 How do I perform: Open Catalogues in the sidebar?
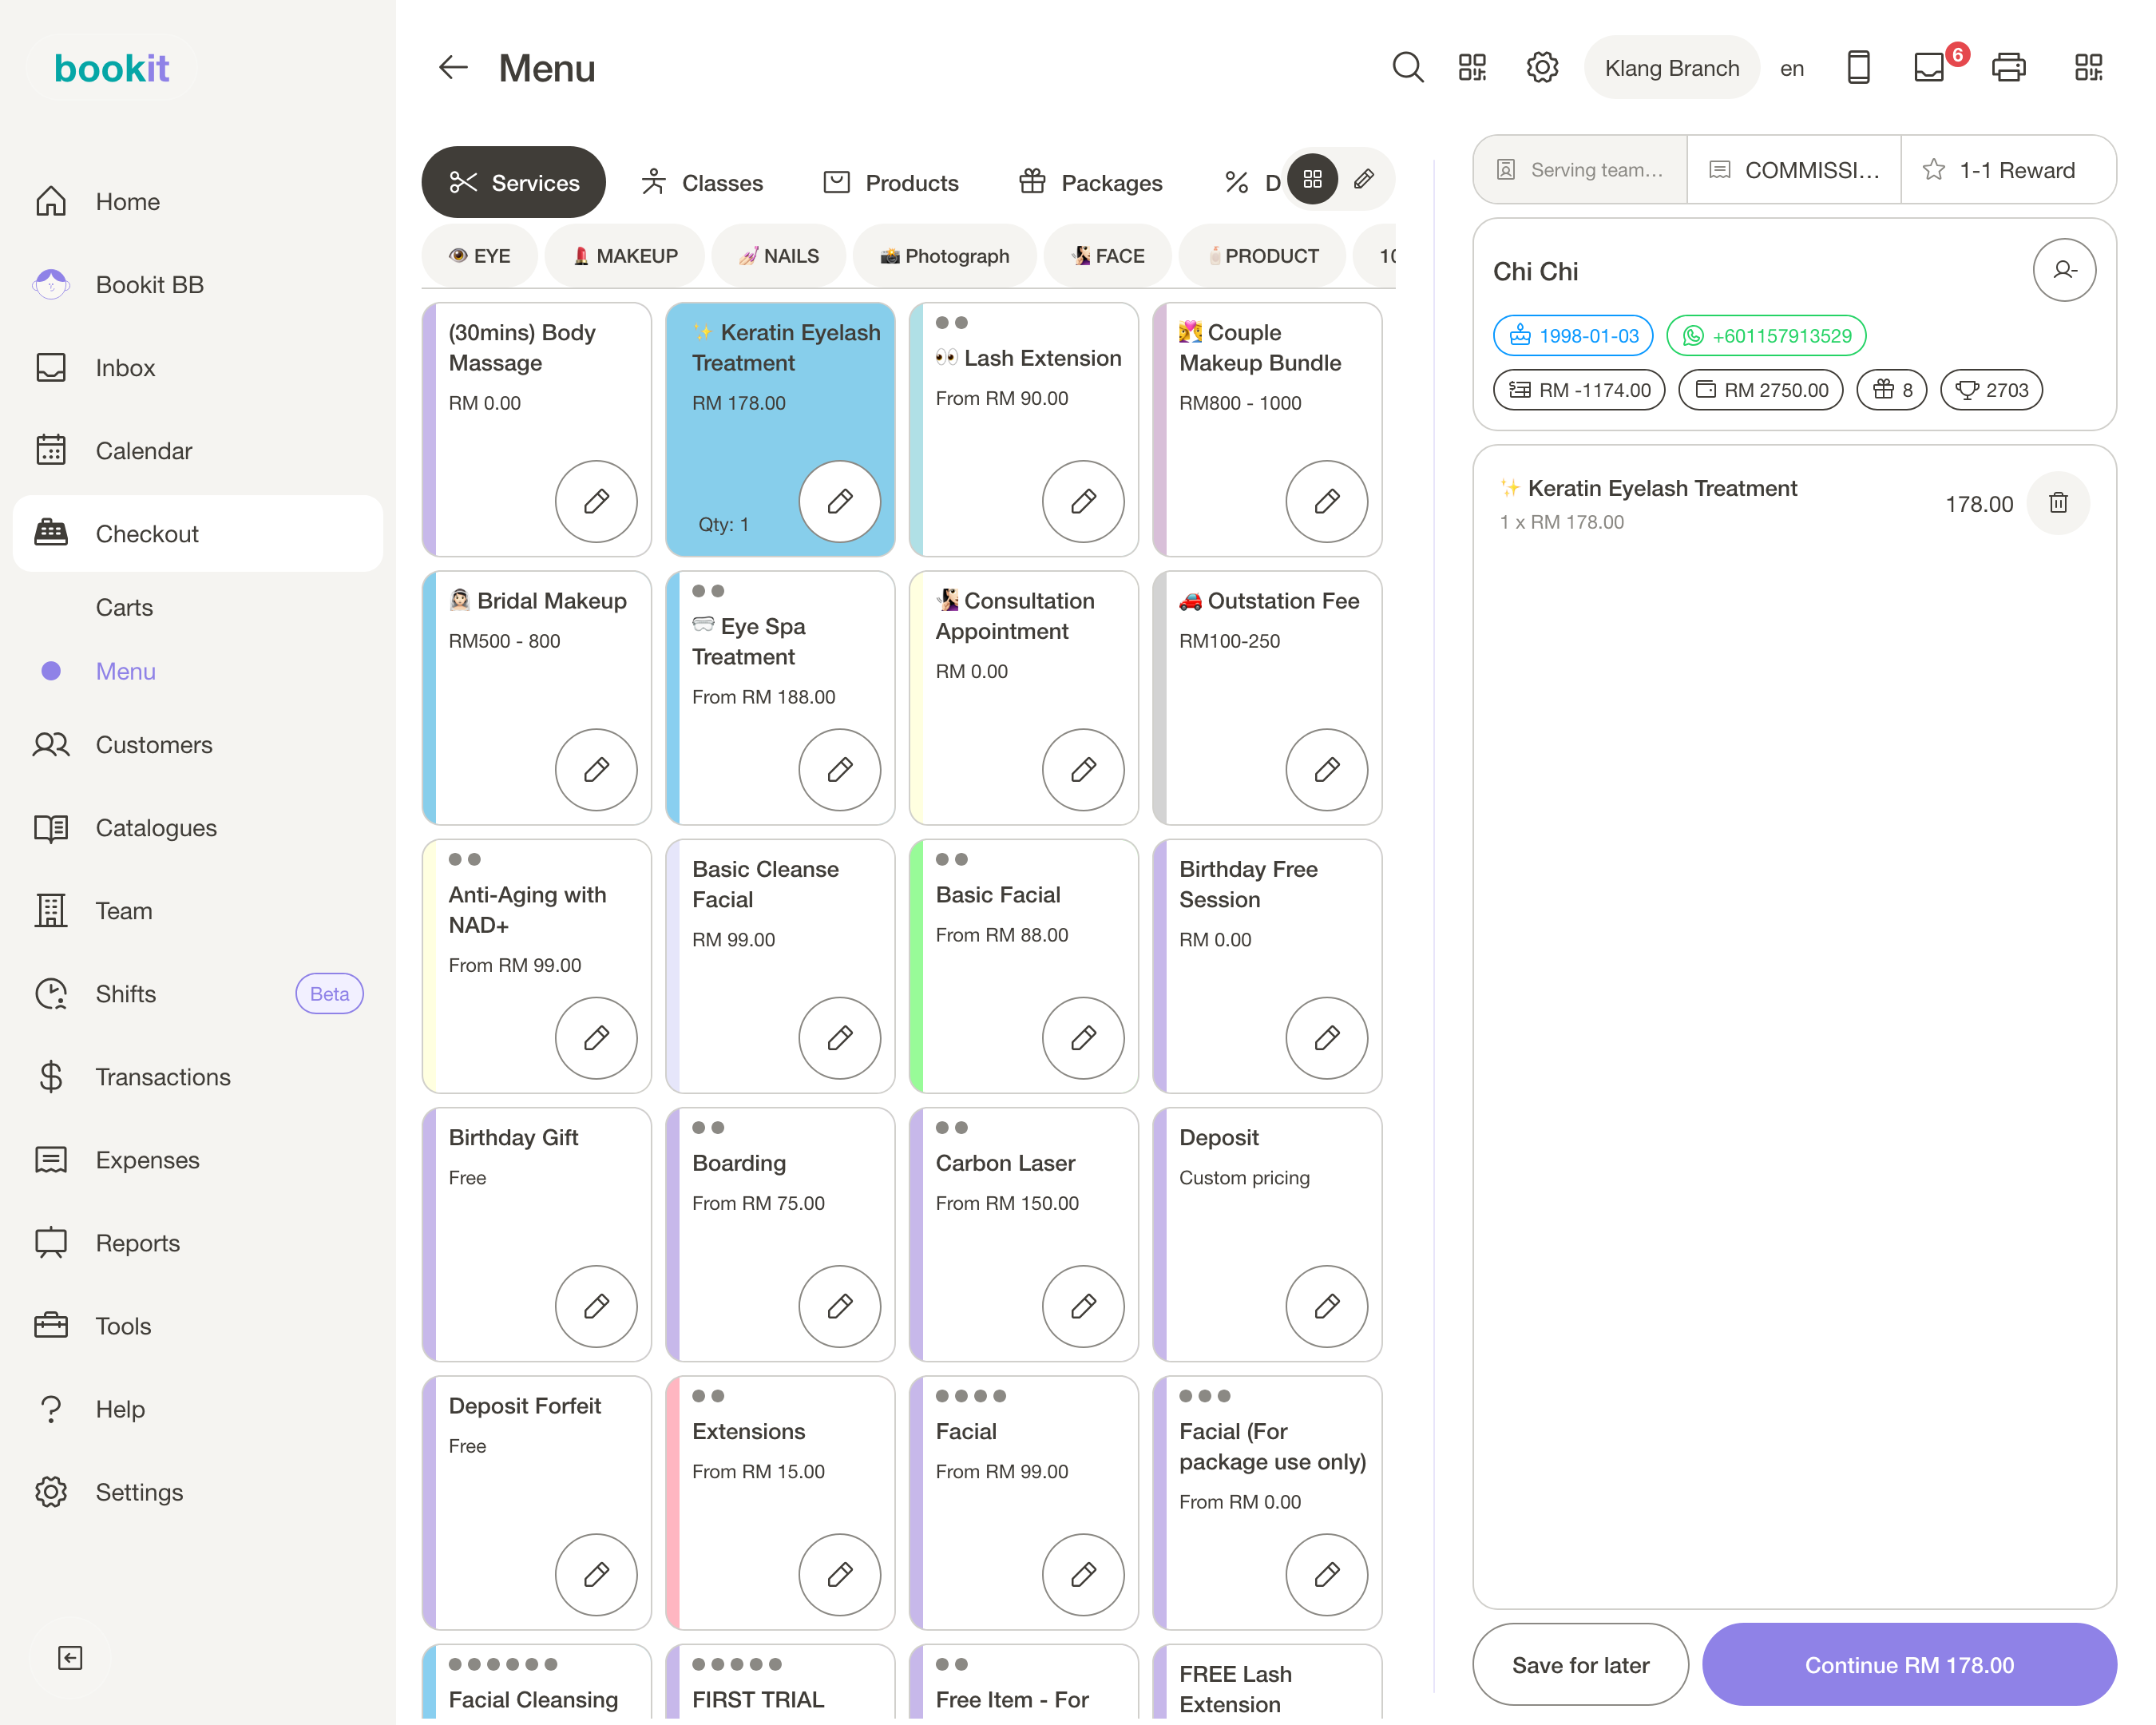pos(198,828)
